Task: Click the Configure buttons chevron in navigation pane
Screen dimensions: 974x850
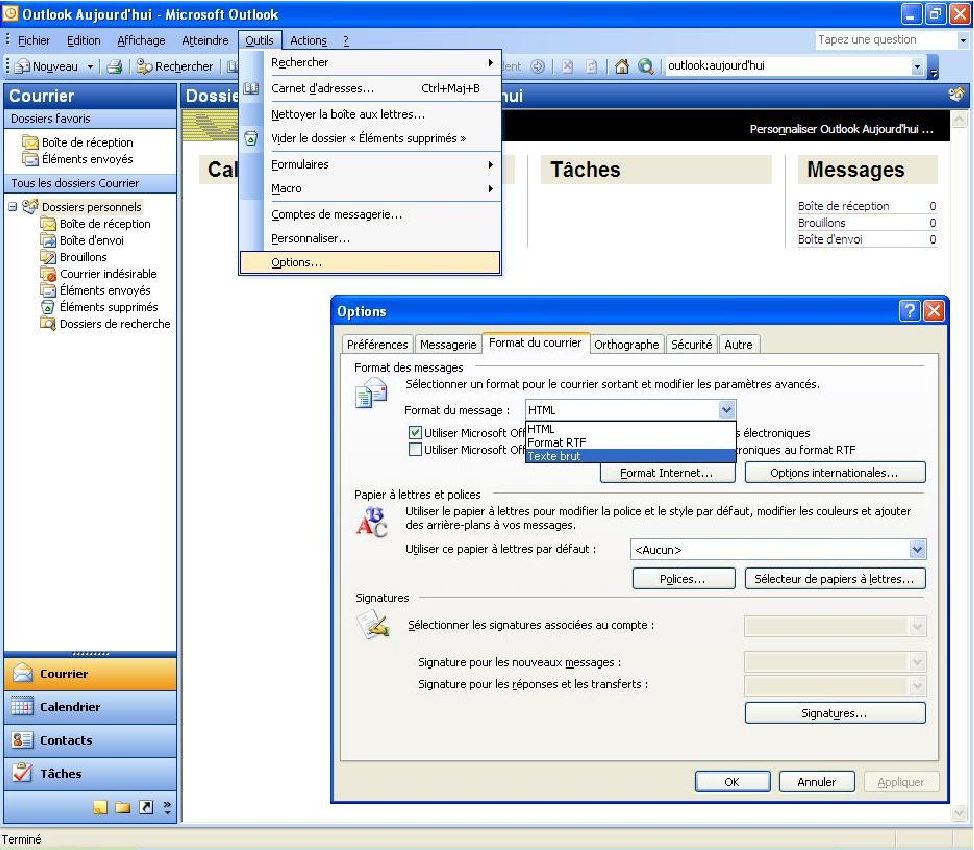Action: coord(167,807)
